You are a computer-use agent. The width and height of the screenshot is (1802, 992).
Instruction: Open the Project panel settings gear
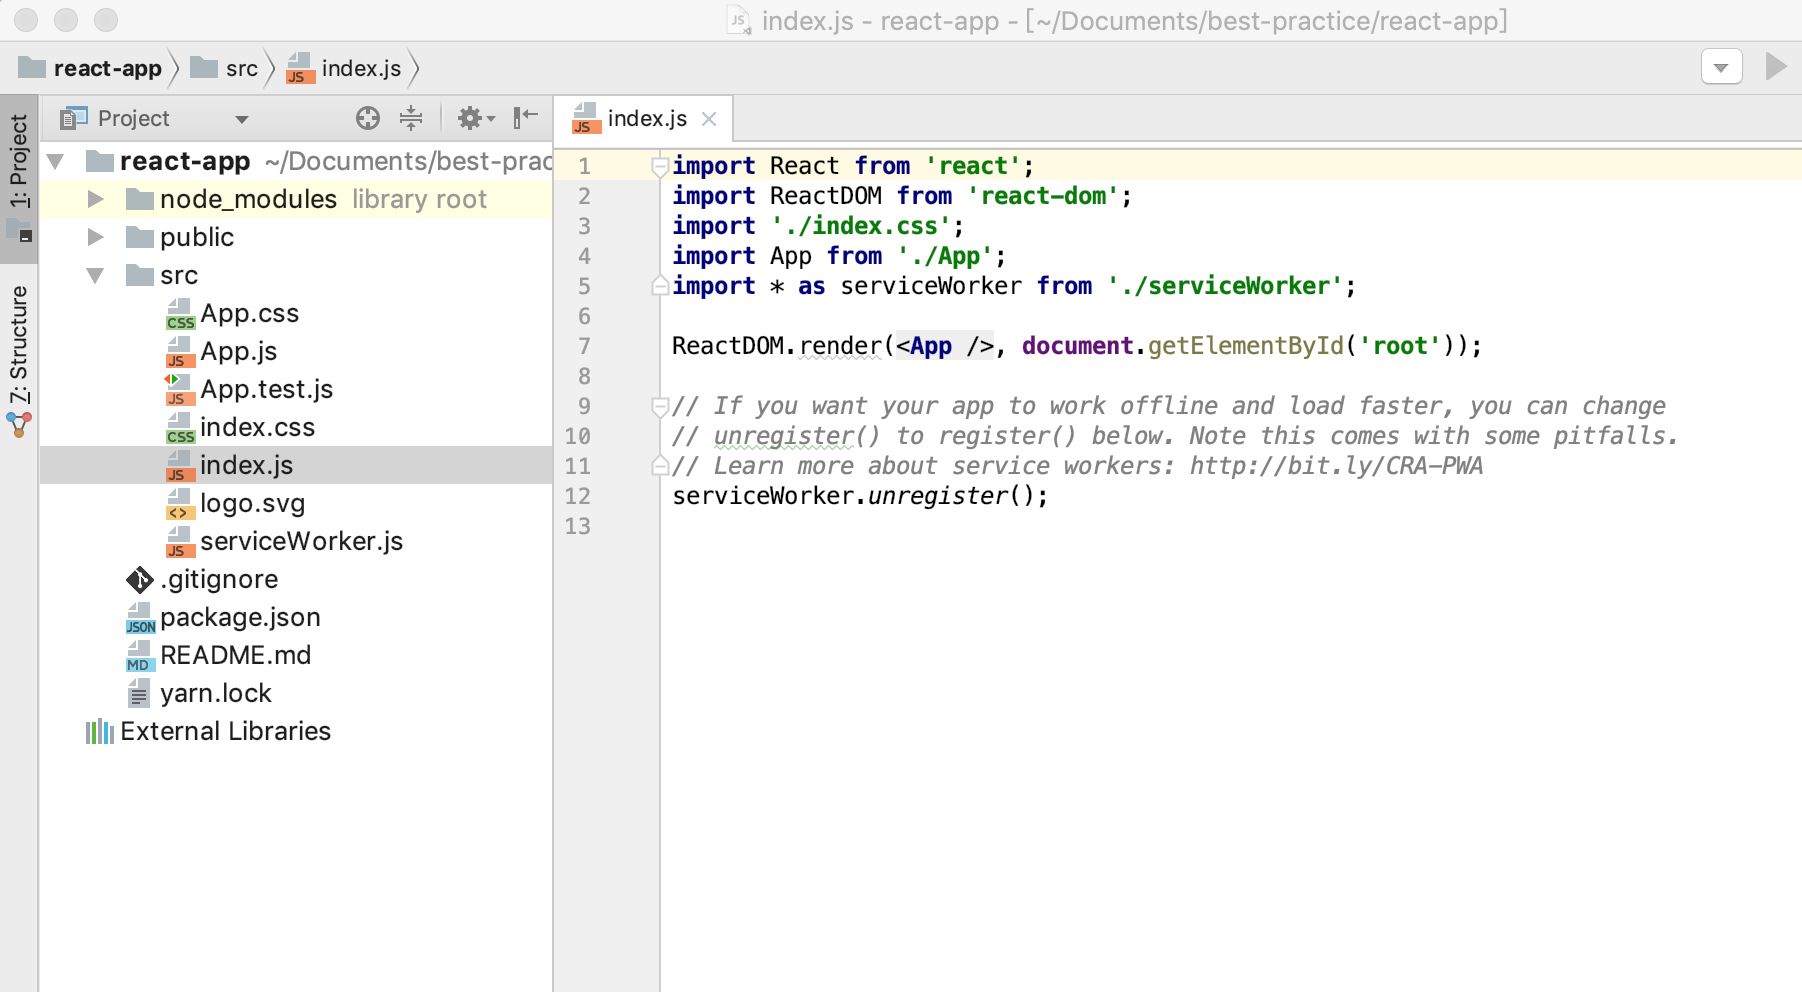click(x=475, y=118)
